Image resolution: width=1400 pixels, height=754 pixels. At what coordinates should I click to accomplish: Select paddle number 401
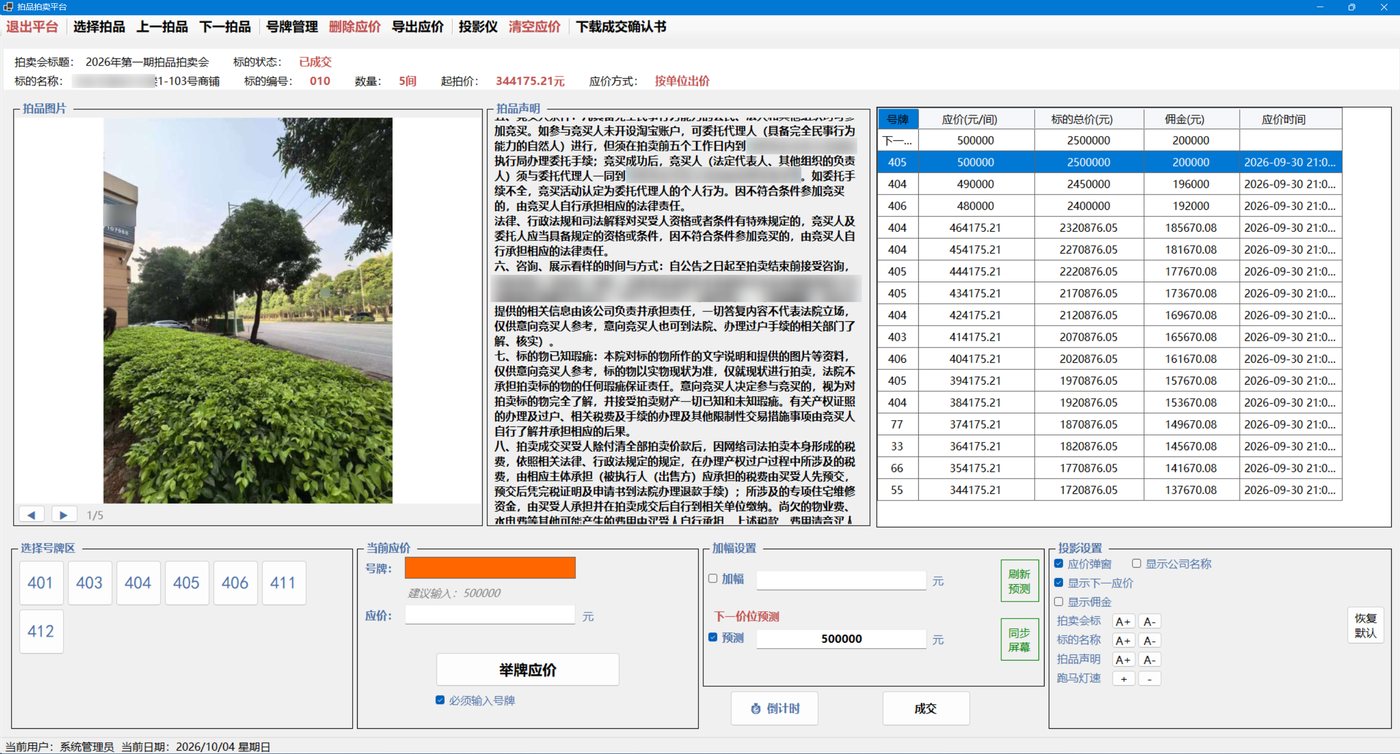(x=41, y=583)
